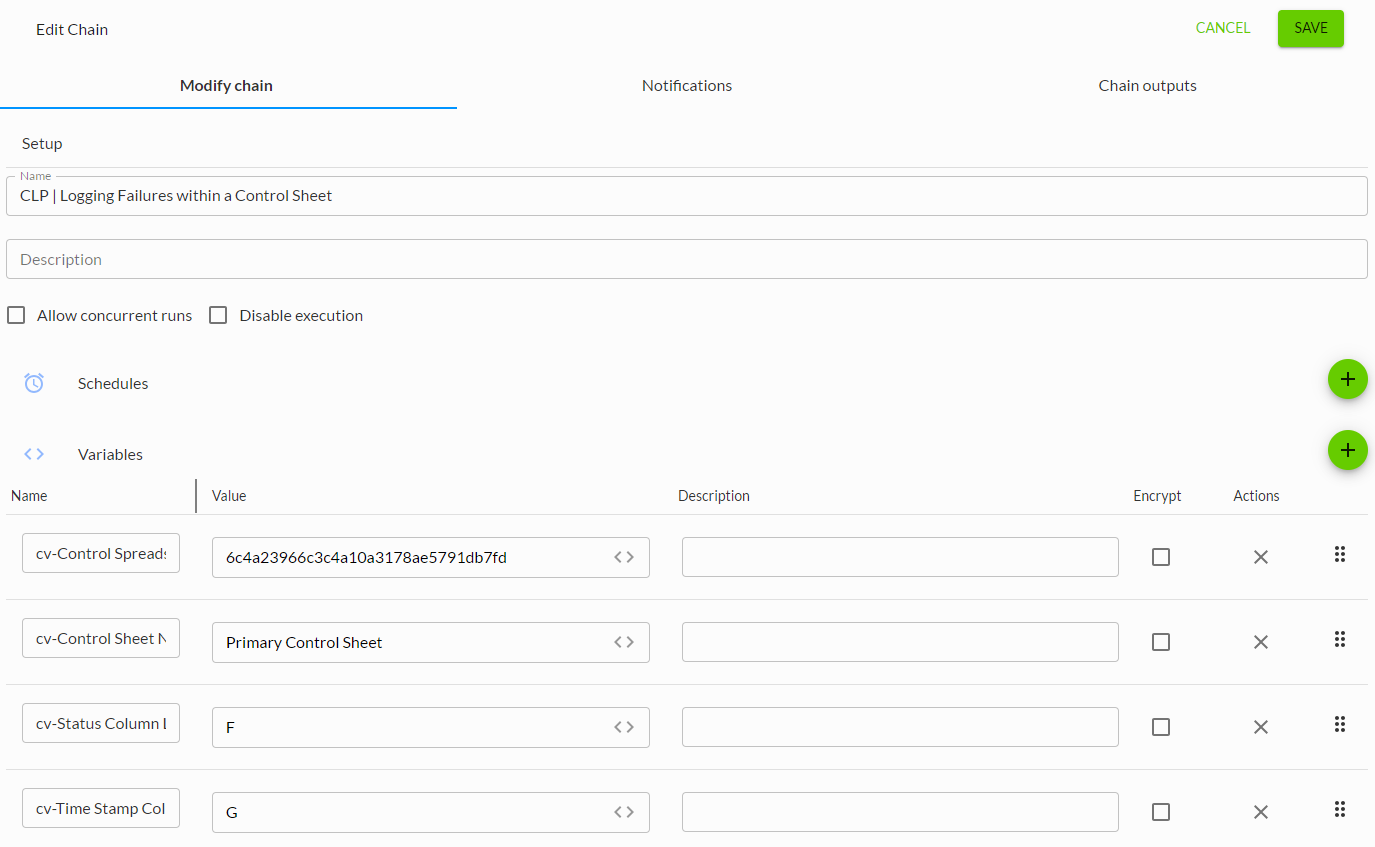Enable Allow concurrent runs checkbox
Screen dimensions: 1375x847
[x=16, y=315]
